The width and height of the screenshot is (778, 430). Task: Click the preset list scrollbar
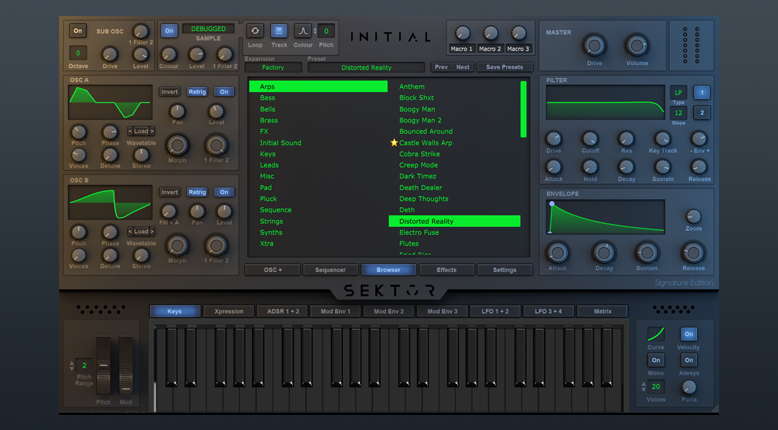pos(523,109)
